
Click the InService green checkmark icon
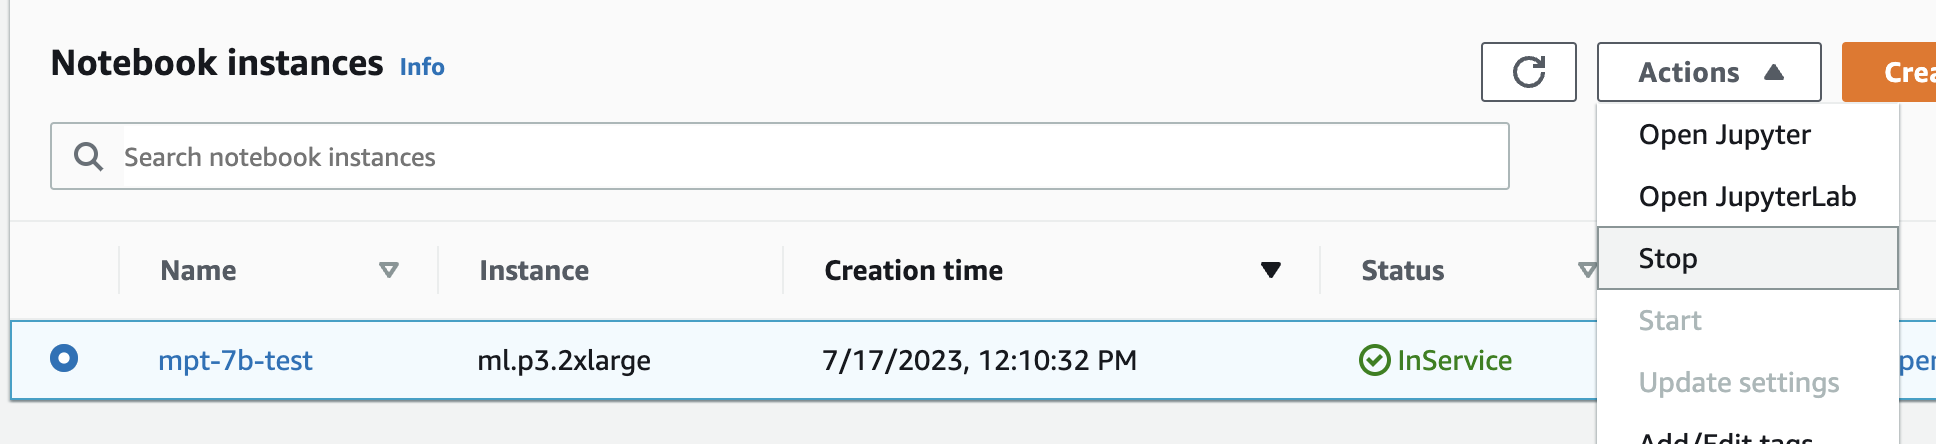(x=1375, y=360)
